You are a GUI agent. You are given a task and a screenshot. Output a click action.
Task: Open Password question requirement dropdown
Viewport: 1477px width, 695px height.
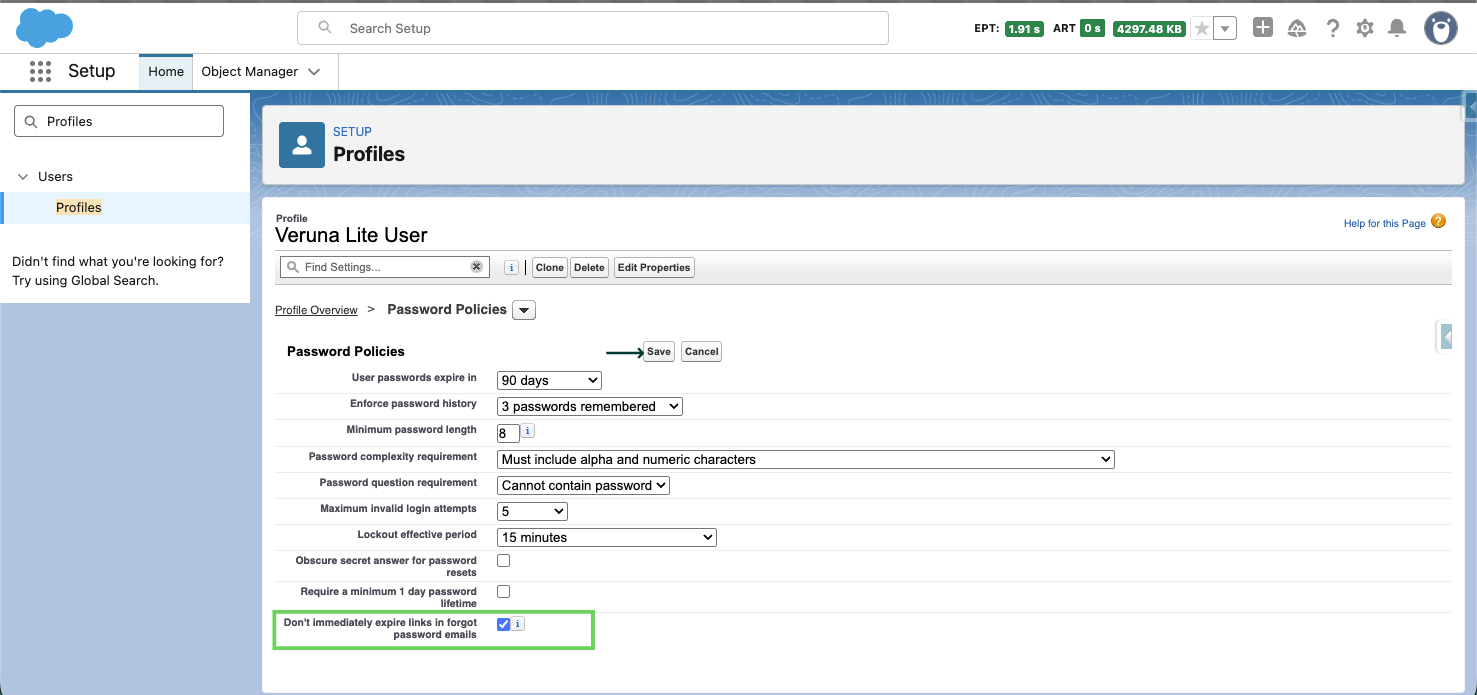(583, 485)
